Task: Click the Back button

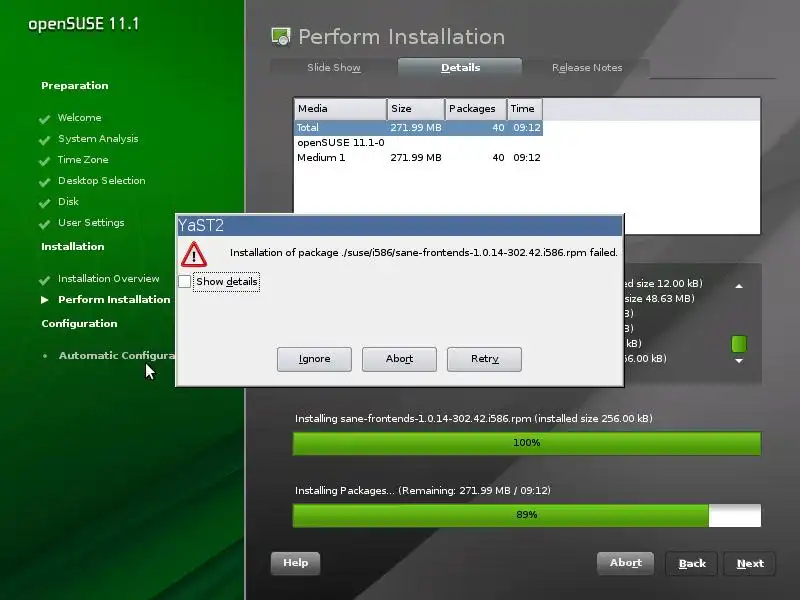Action: click(x=692, y=564)
